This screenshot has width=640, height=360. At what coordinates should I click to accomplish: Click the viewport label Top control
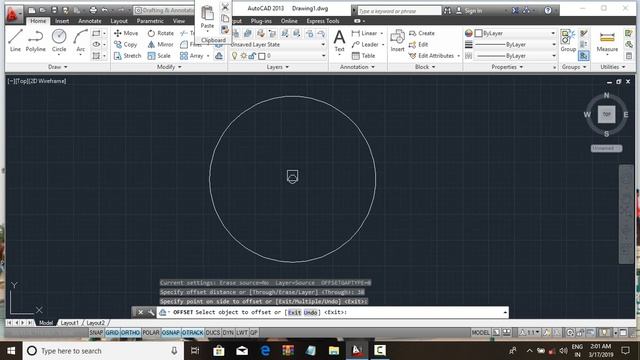tap(21, 81)
